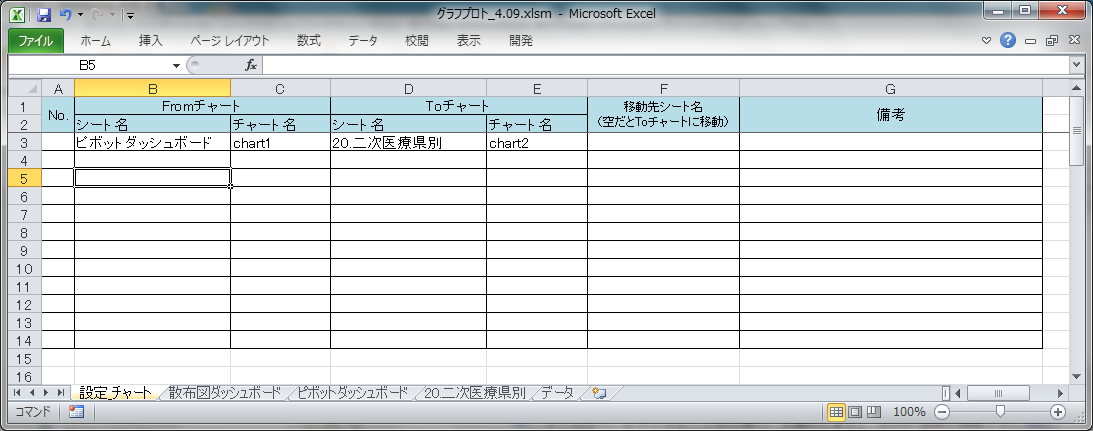
Task: Switch to the 散布図ダッシュボード sheet tab
Action: coord(224,393)
